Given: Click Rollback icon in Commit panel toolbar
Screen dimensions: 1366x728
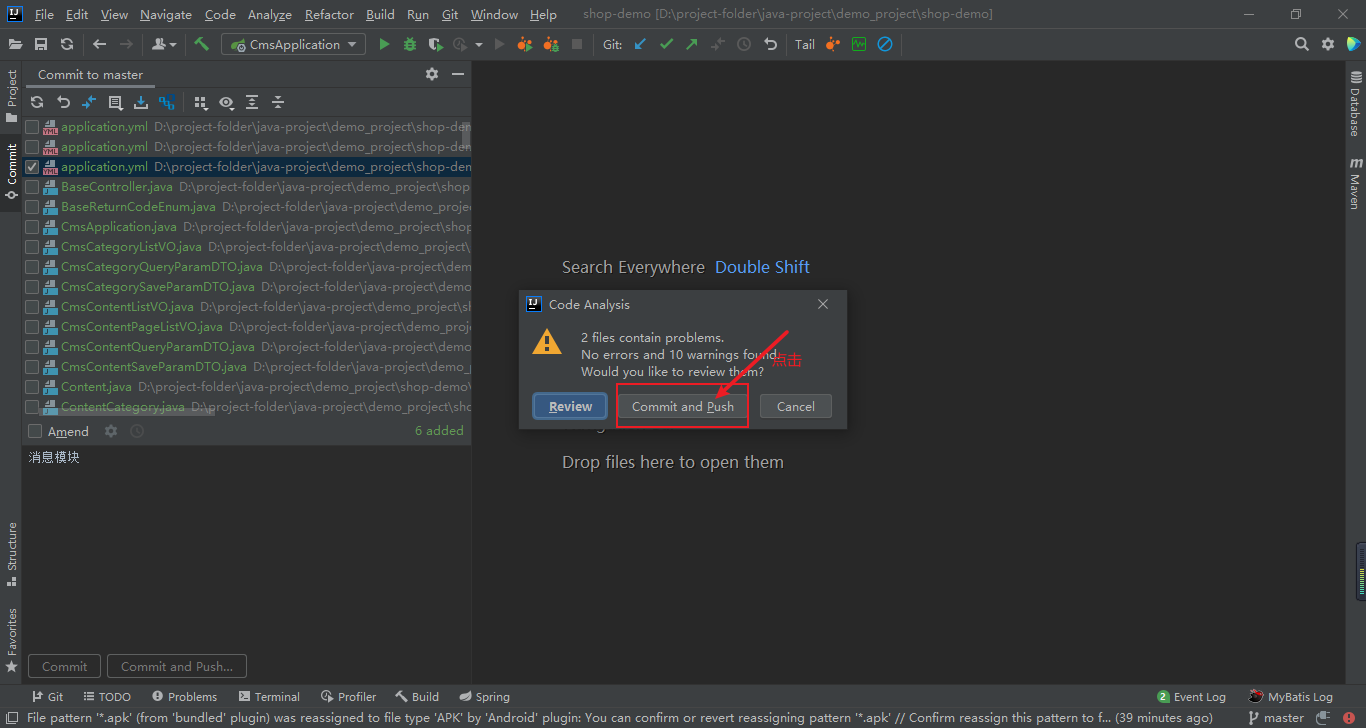Looking at the screenshot, I should point(63,102).
